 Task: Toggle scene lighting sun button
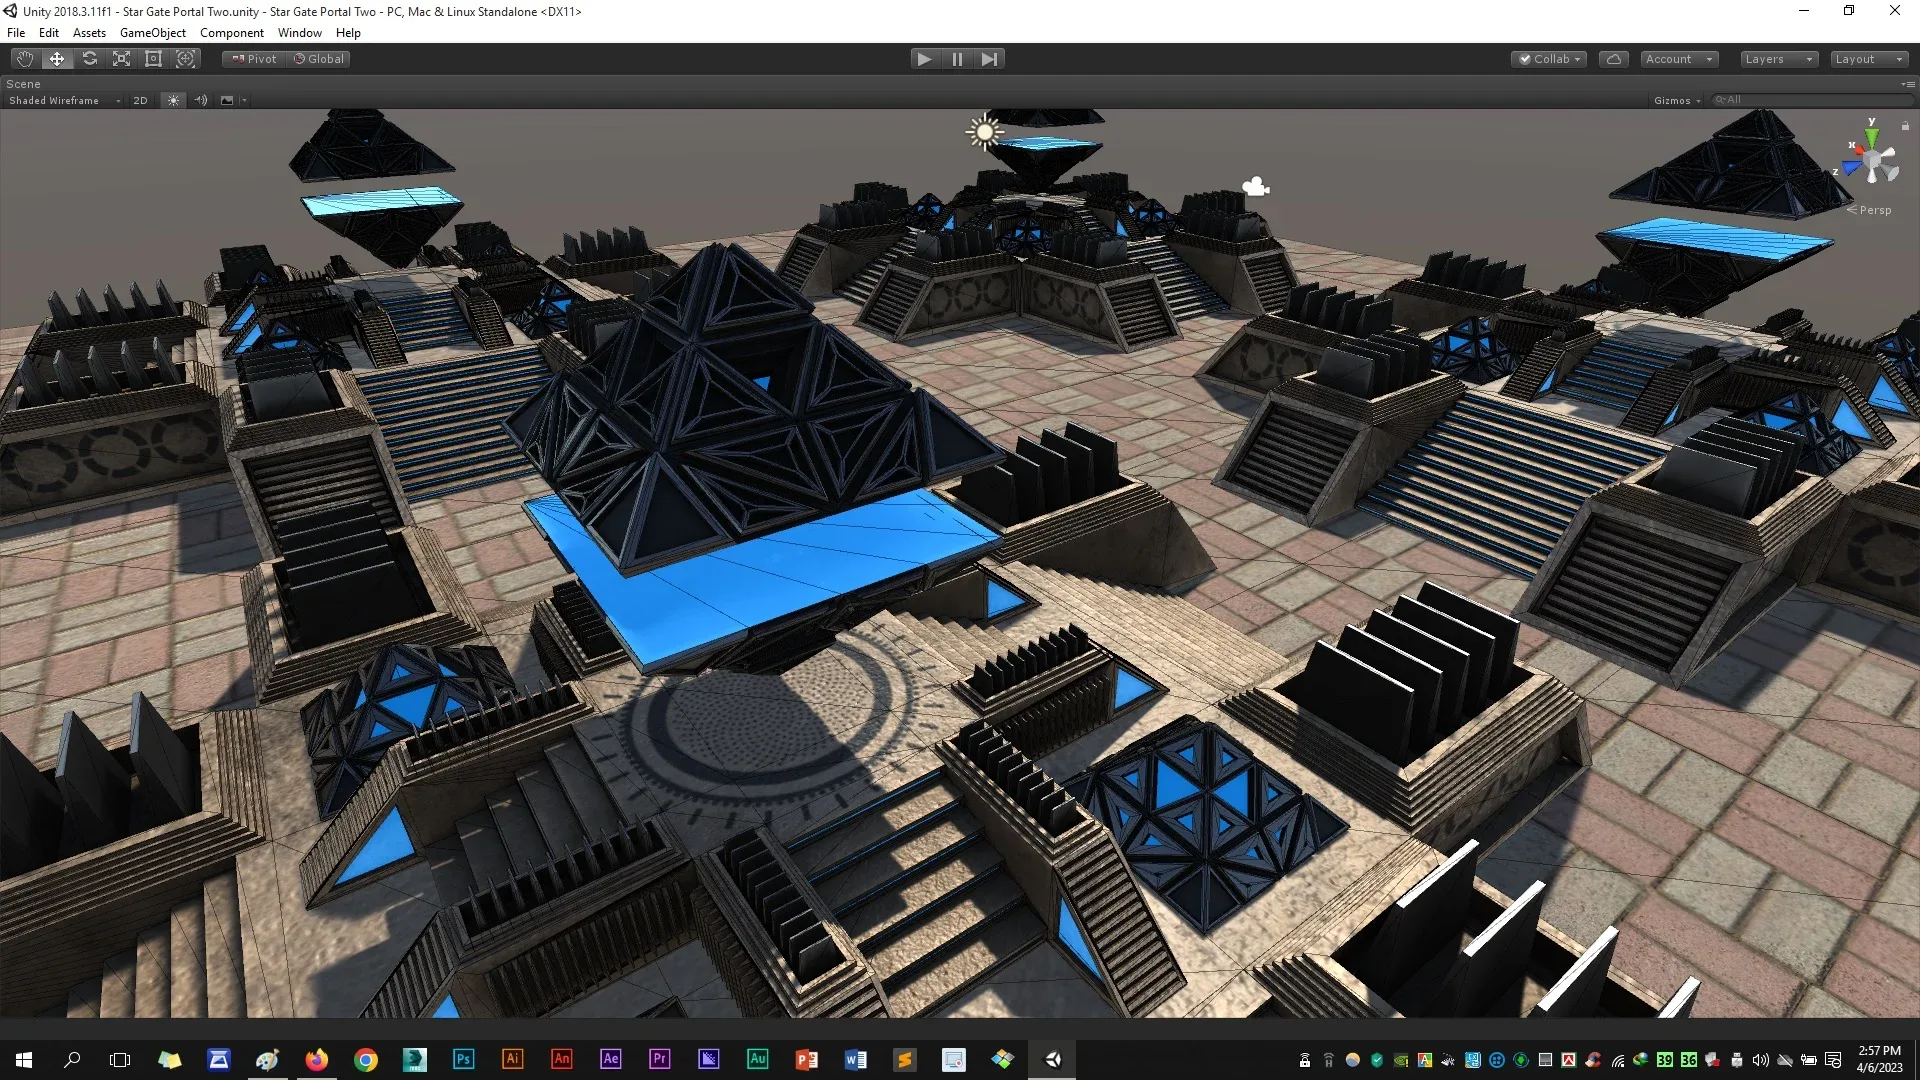pos(173,100)
